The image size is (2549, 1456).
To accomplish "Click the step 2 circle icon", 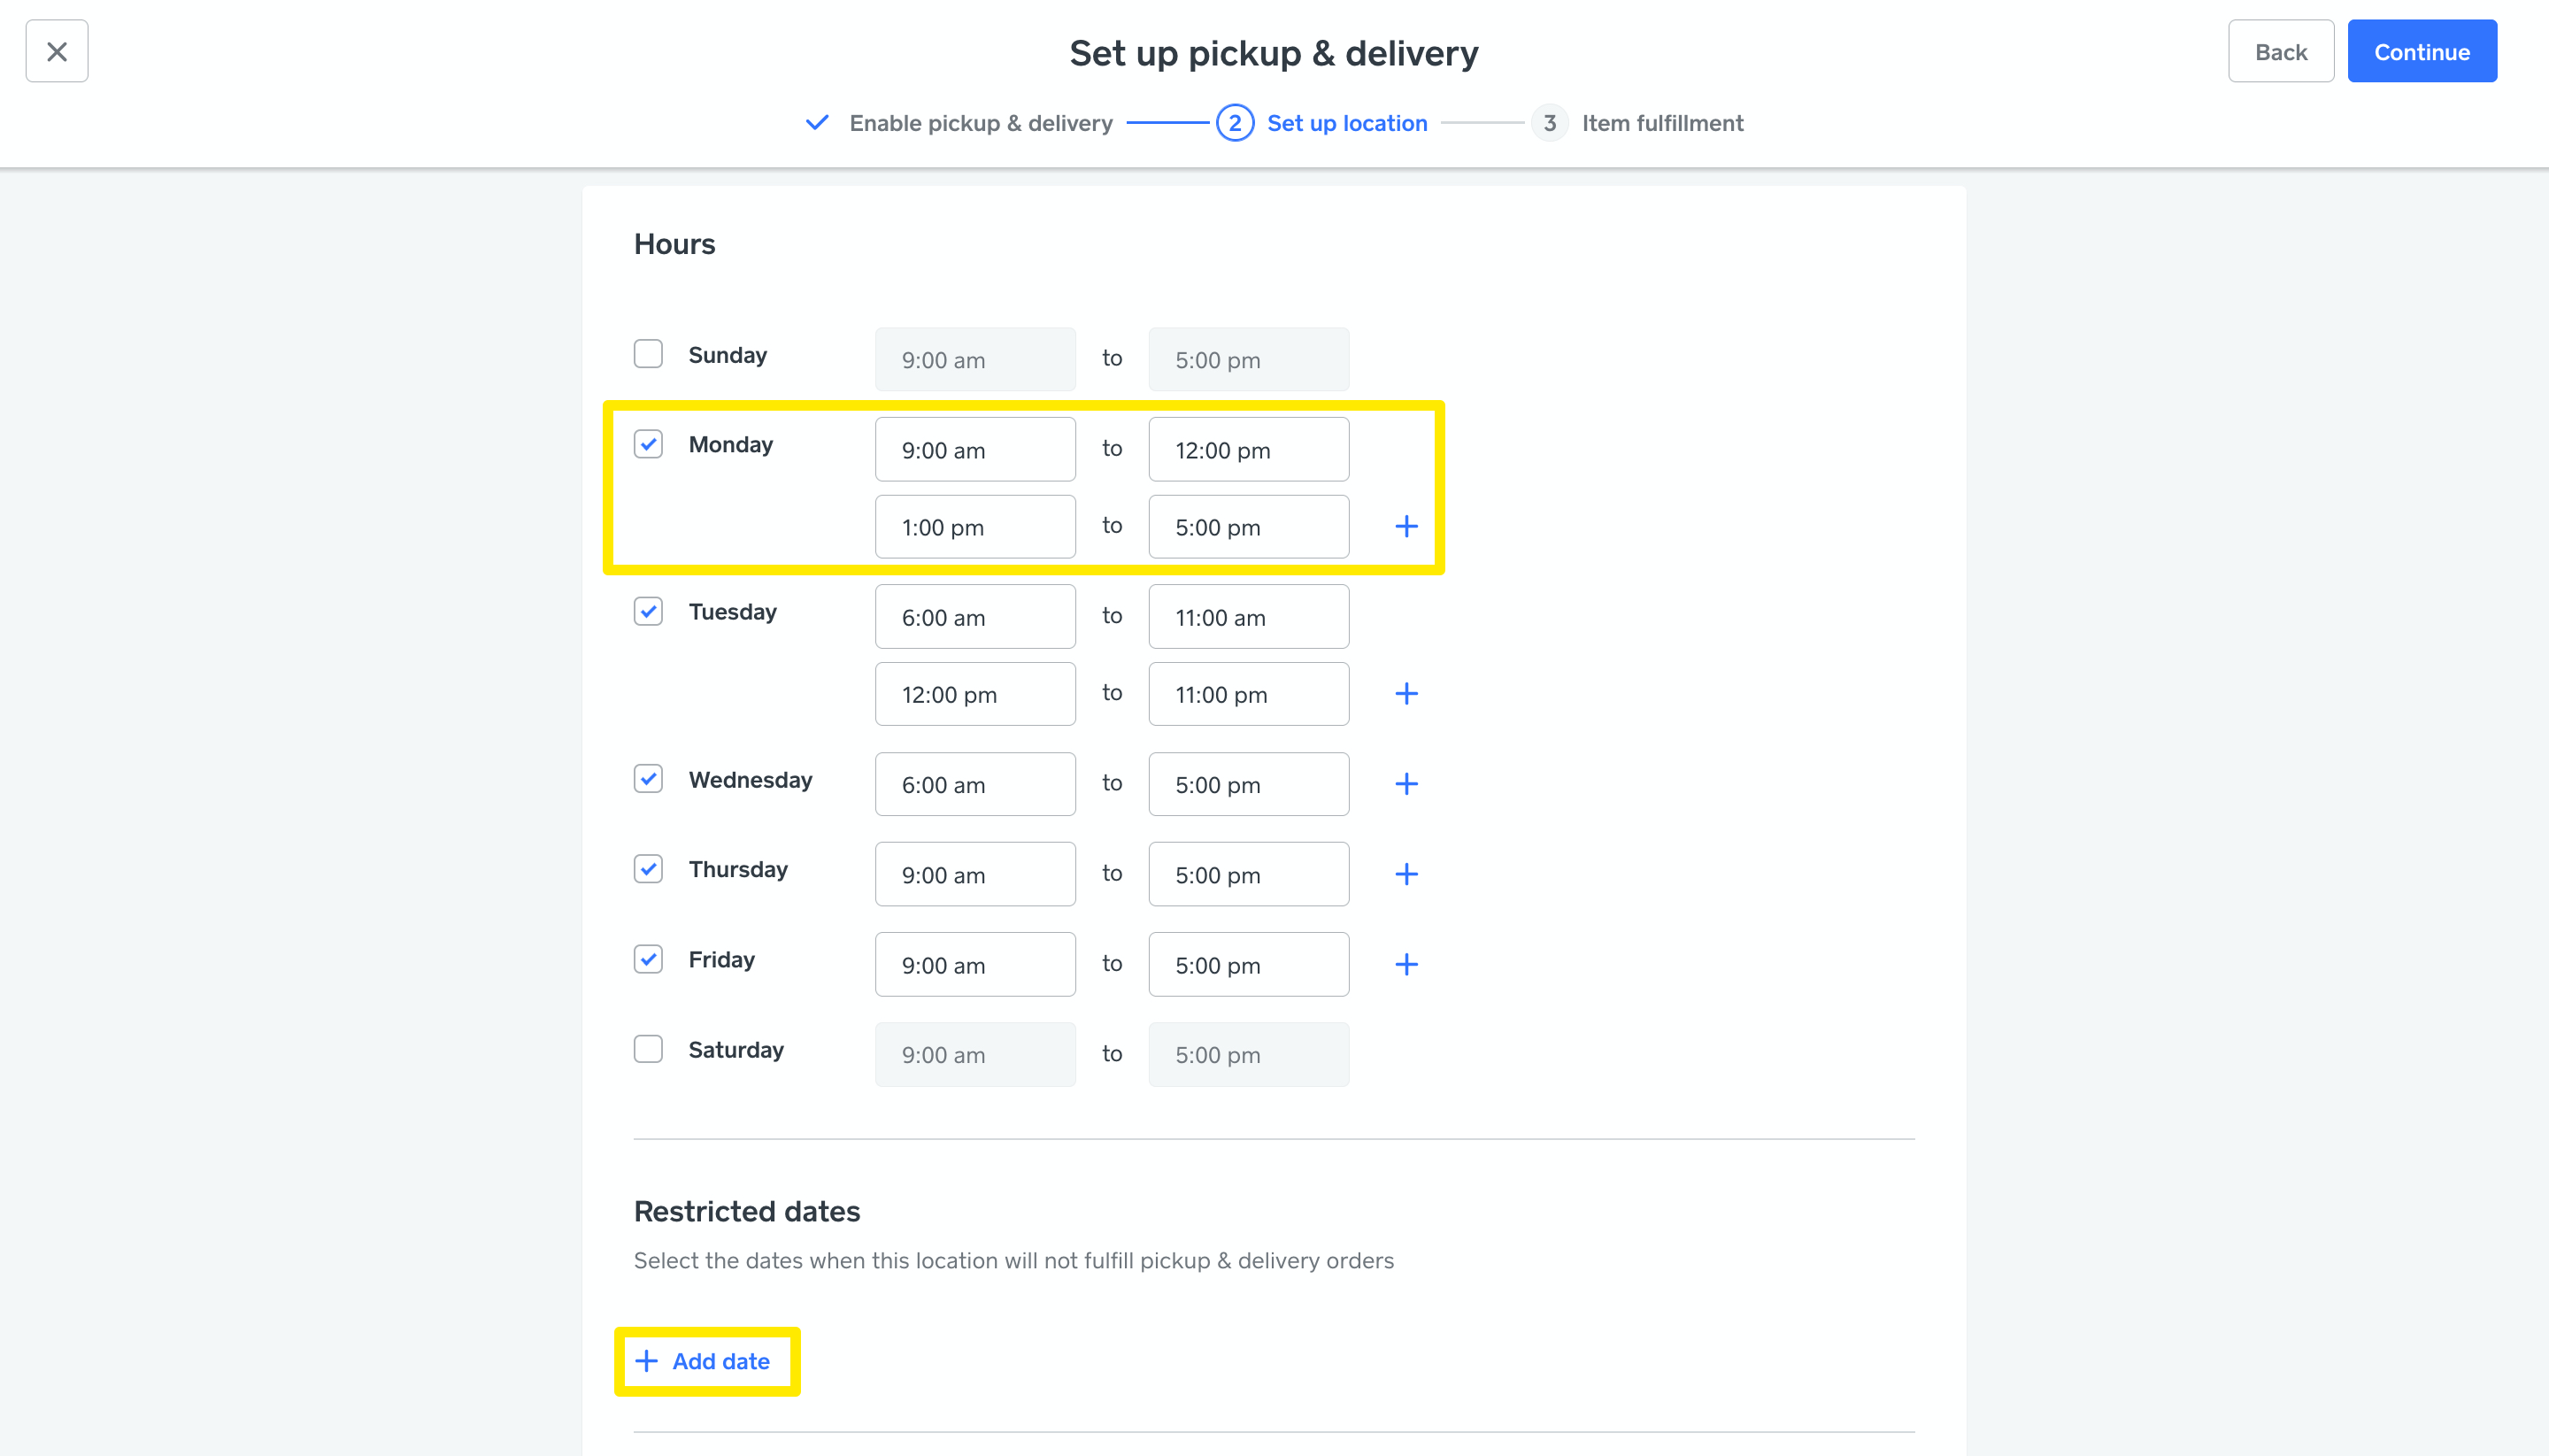I will (x=1235, y=123).
